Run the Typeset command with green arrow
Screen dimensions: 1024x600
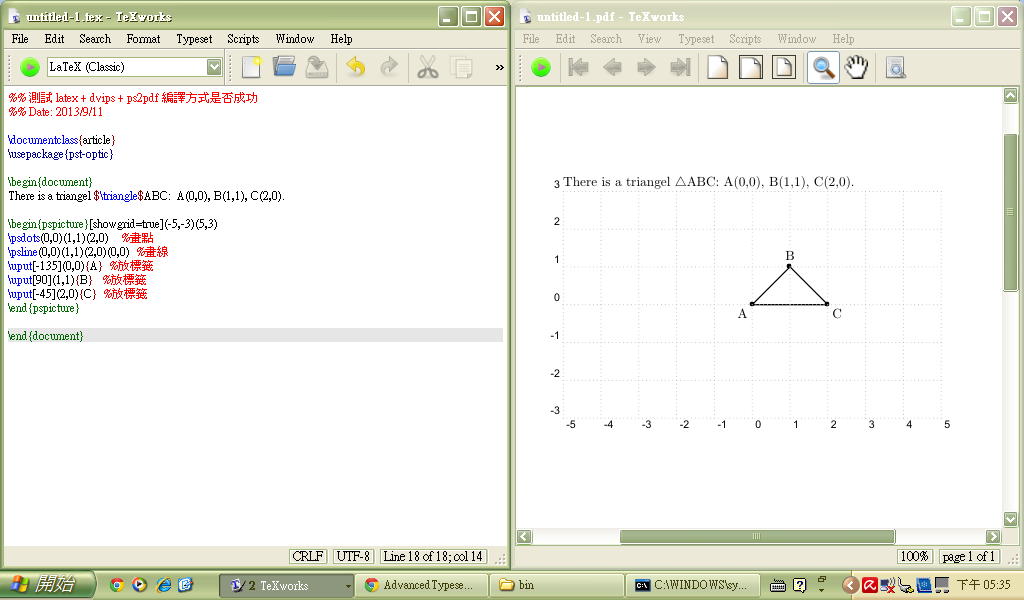coord(28,68)
